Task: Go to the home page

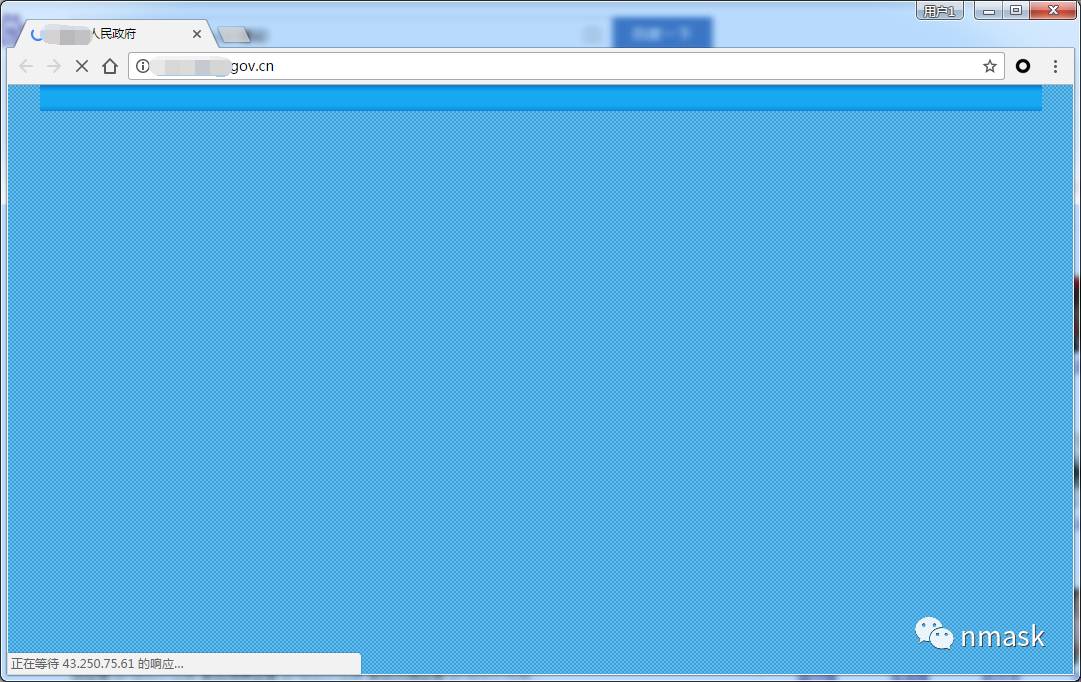Action: click(x=110, y=67)
